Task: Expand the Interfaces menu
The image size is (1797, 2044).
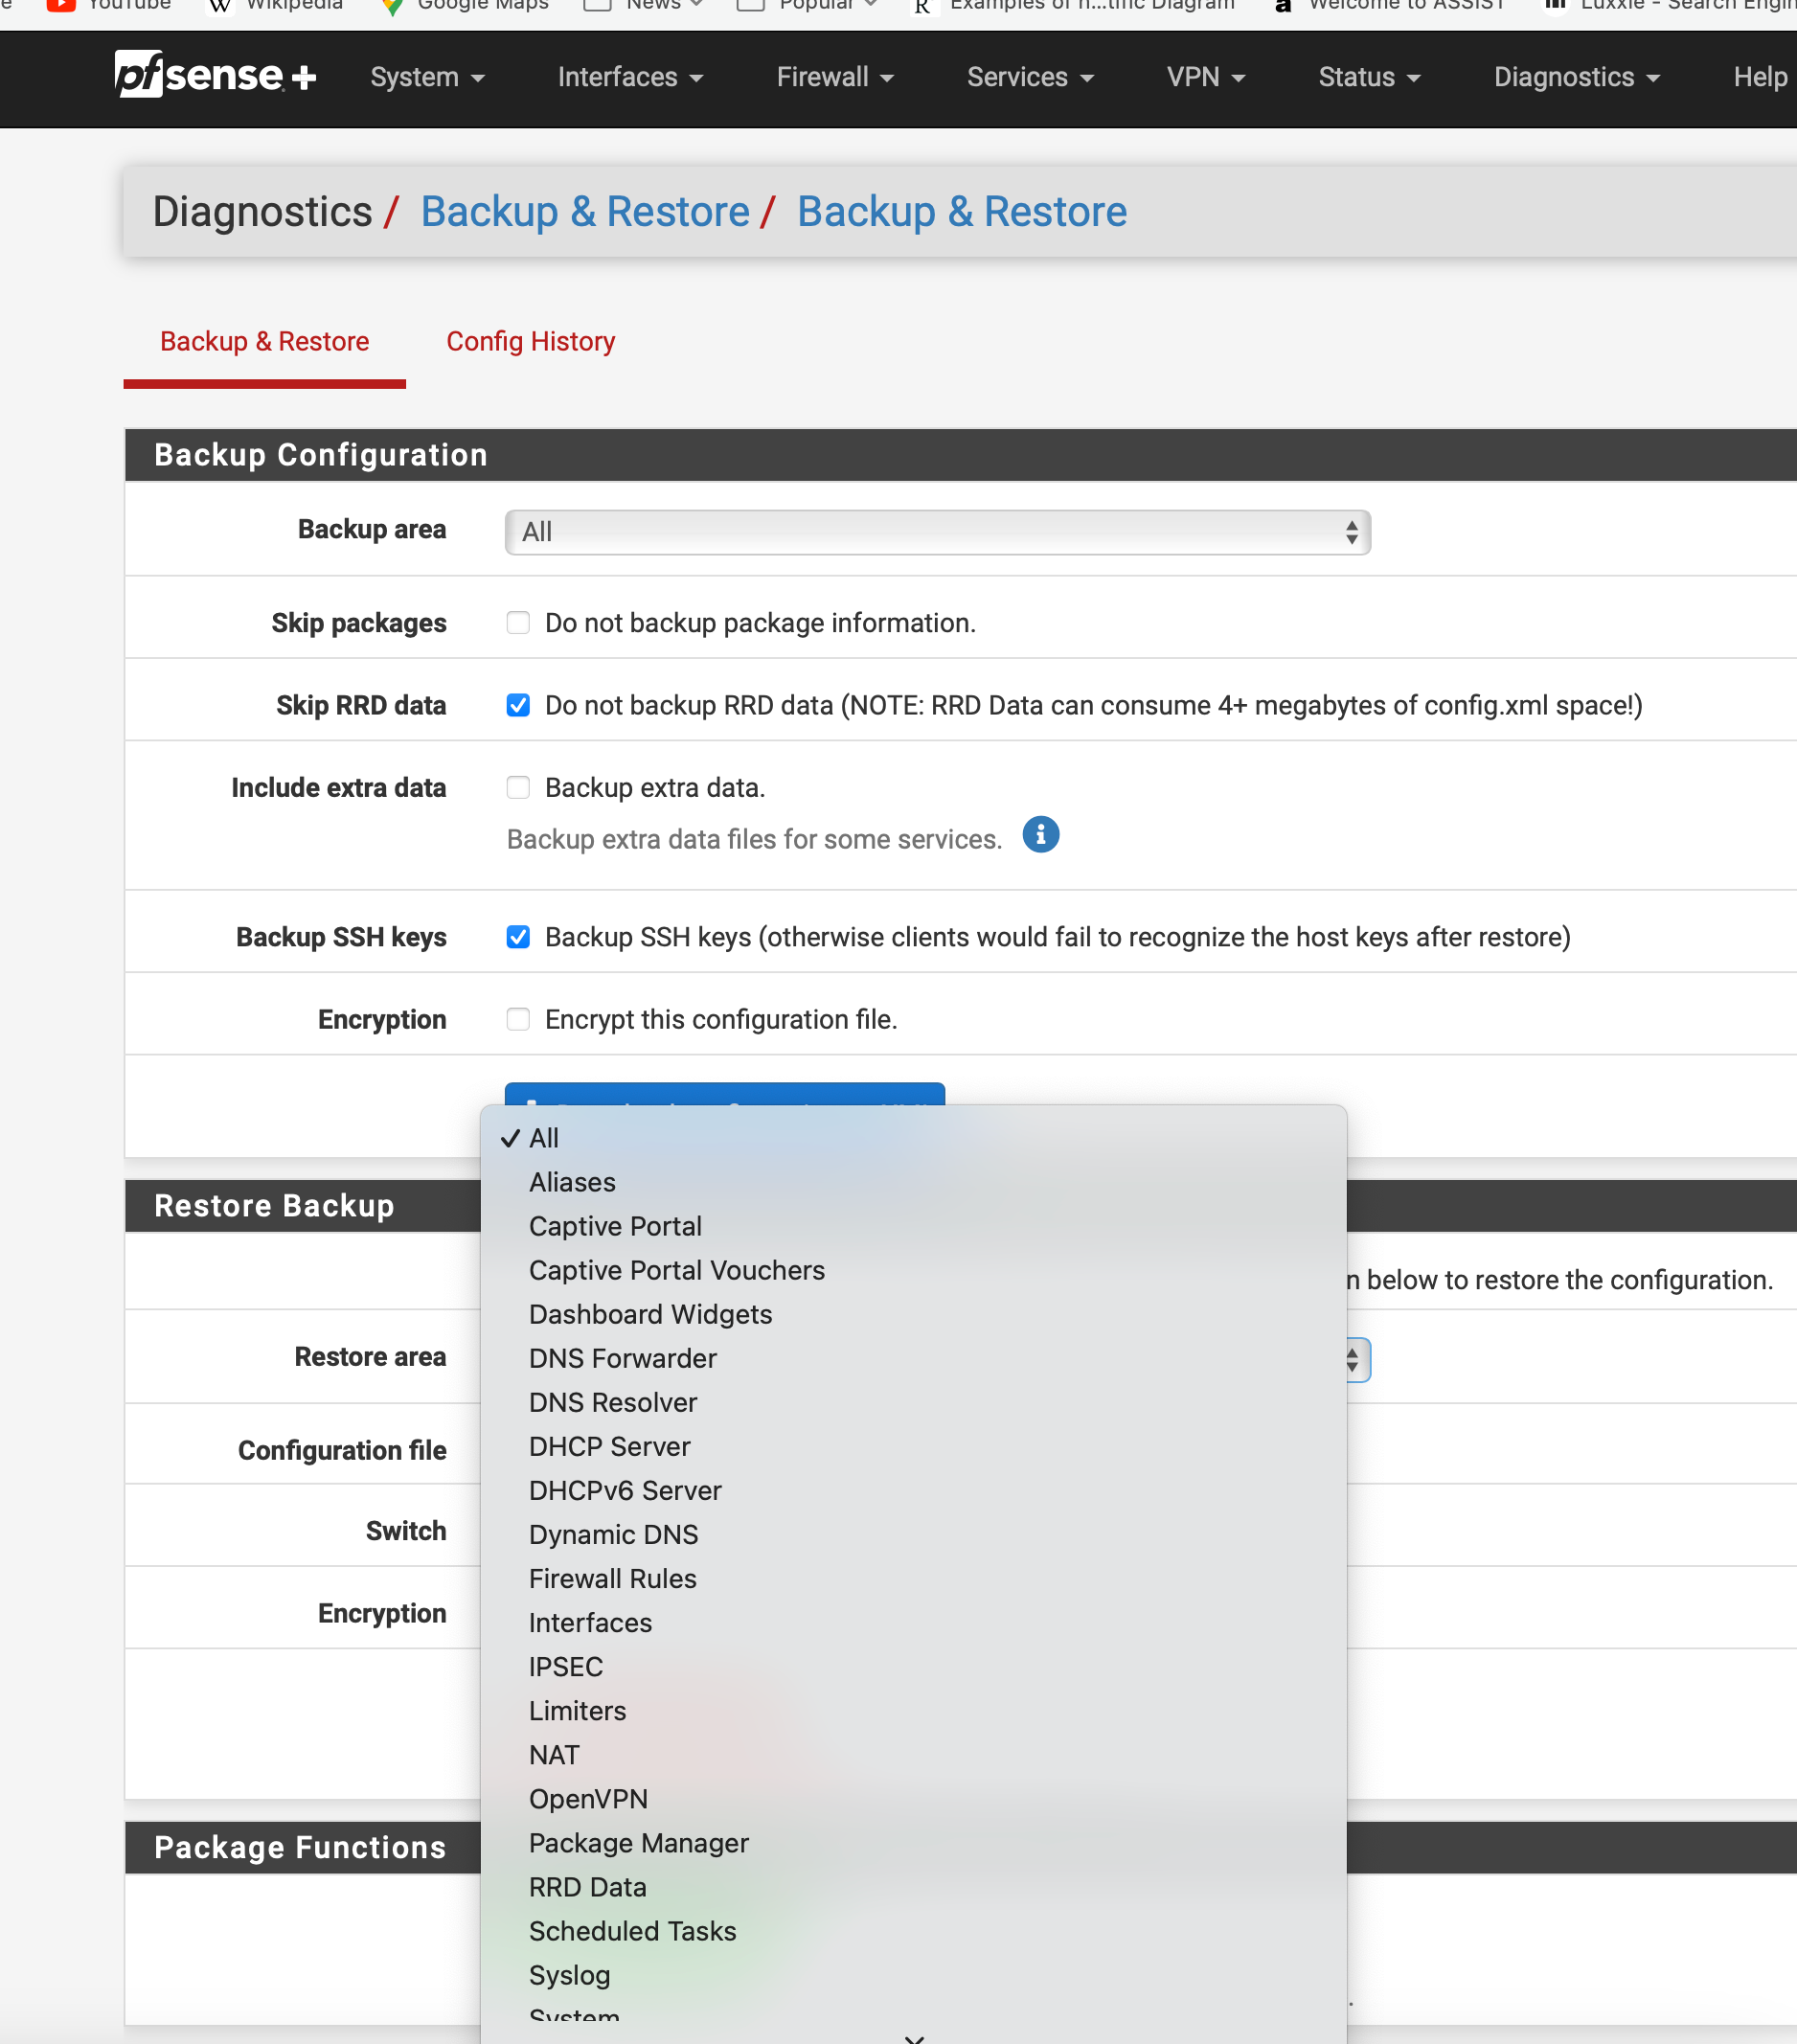Action: point(630,77)
